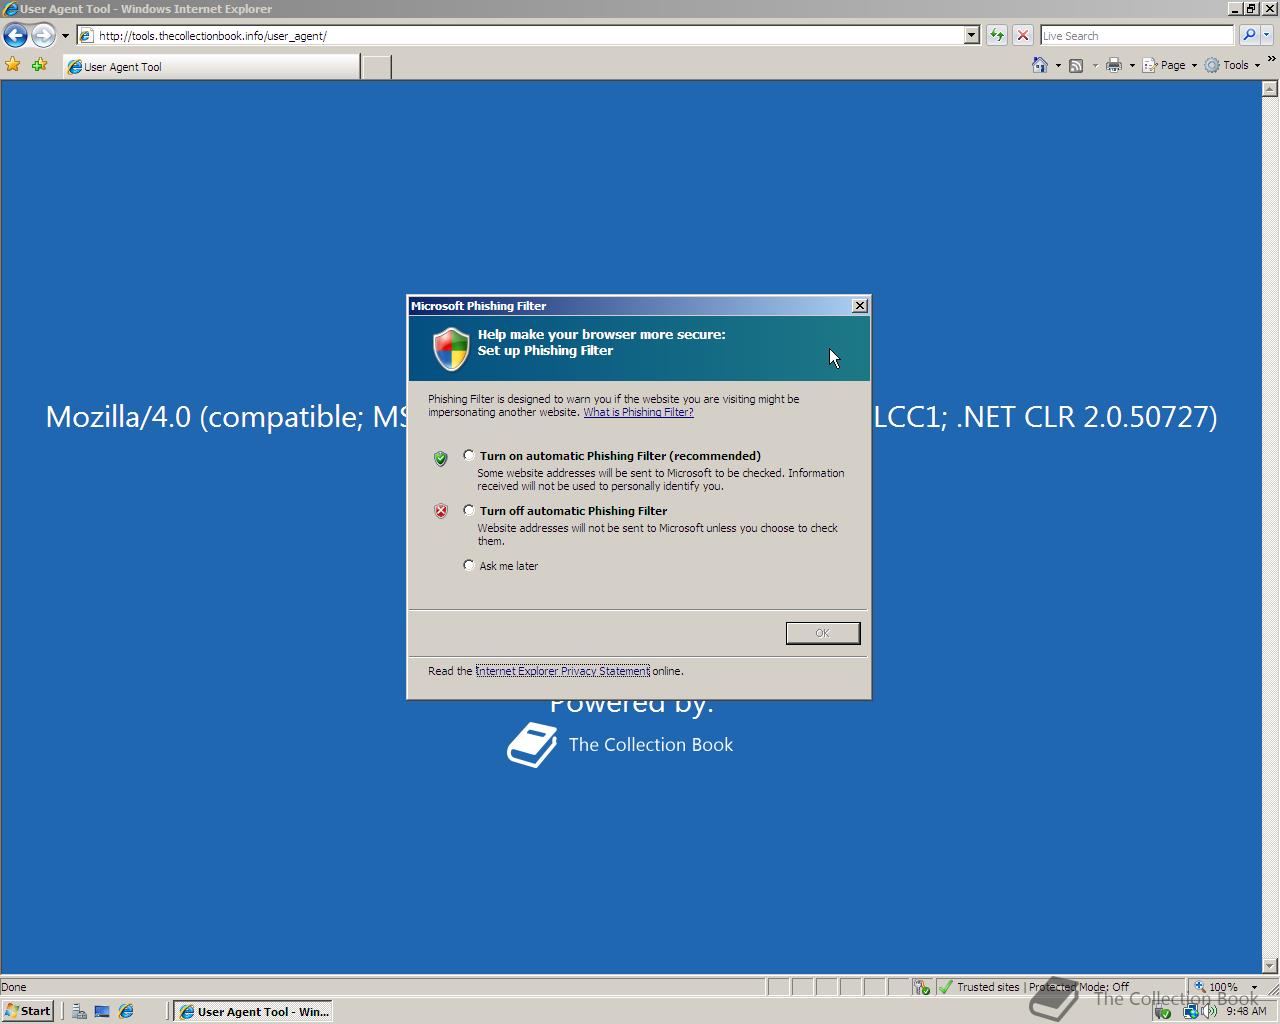Click The Collection Book logo
The image size is (1280, 1024).
(620, 745)
